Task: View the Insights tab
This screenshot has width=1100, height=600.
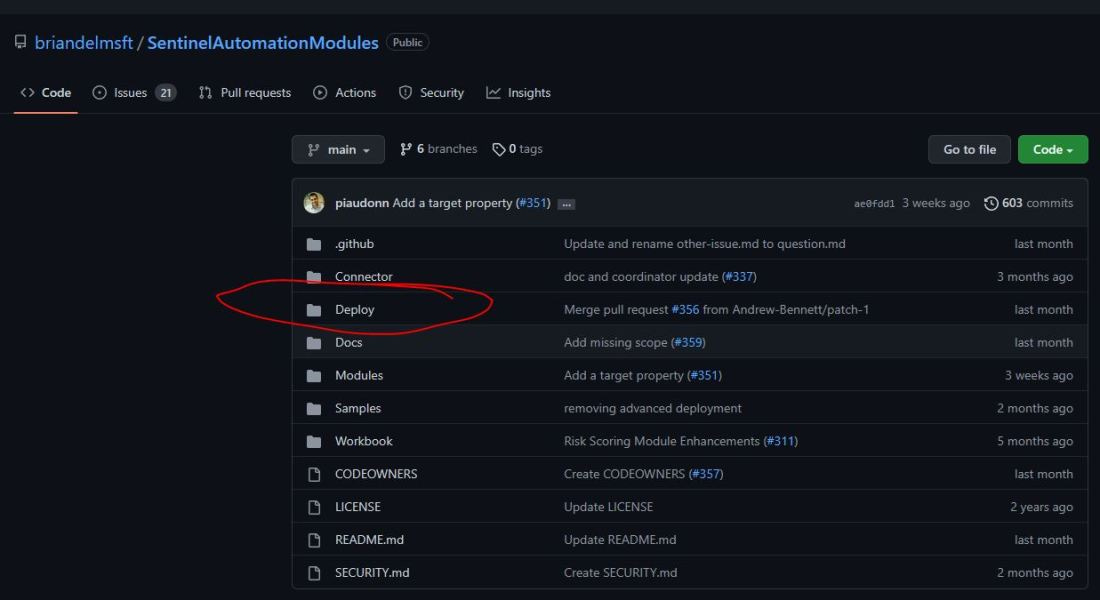Action: (x=518, y=93)
